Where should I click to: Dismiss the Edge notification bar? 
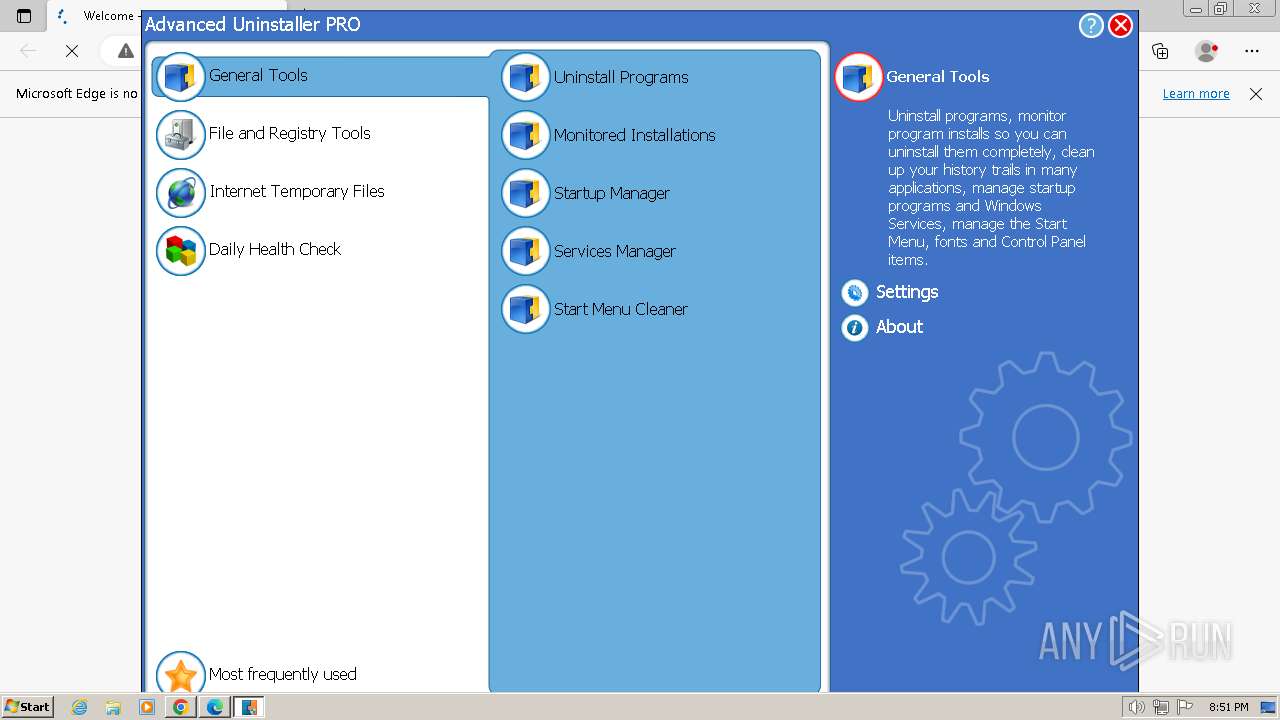tap(1256, 94)
